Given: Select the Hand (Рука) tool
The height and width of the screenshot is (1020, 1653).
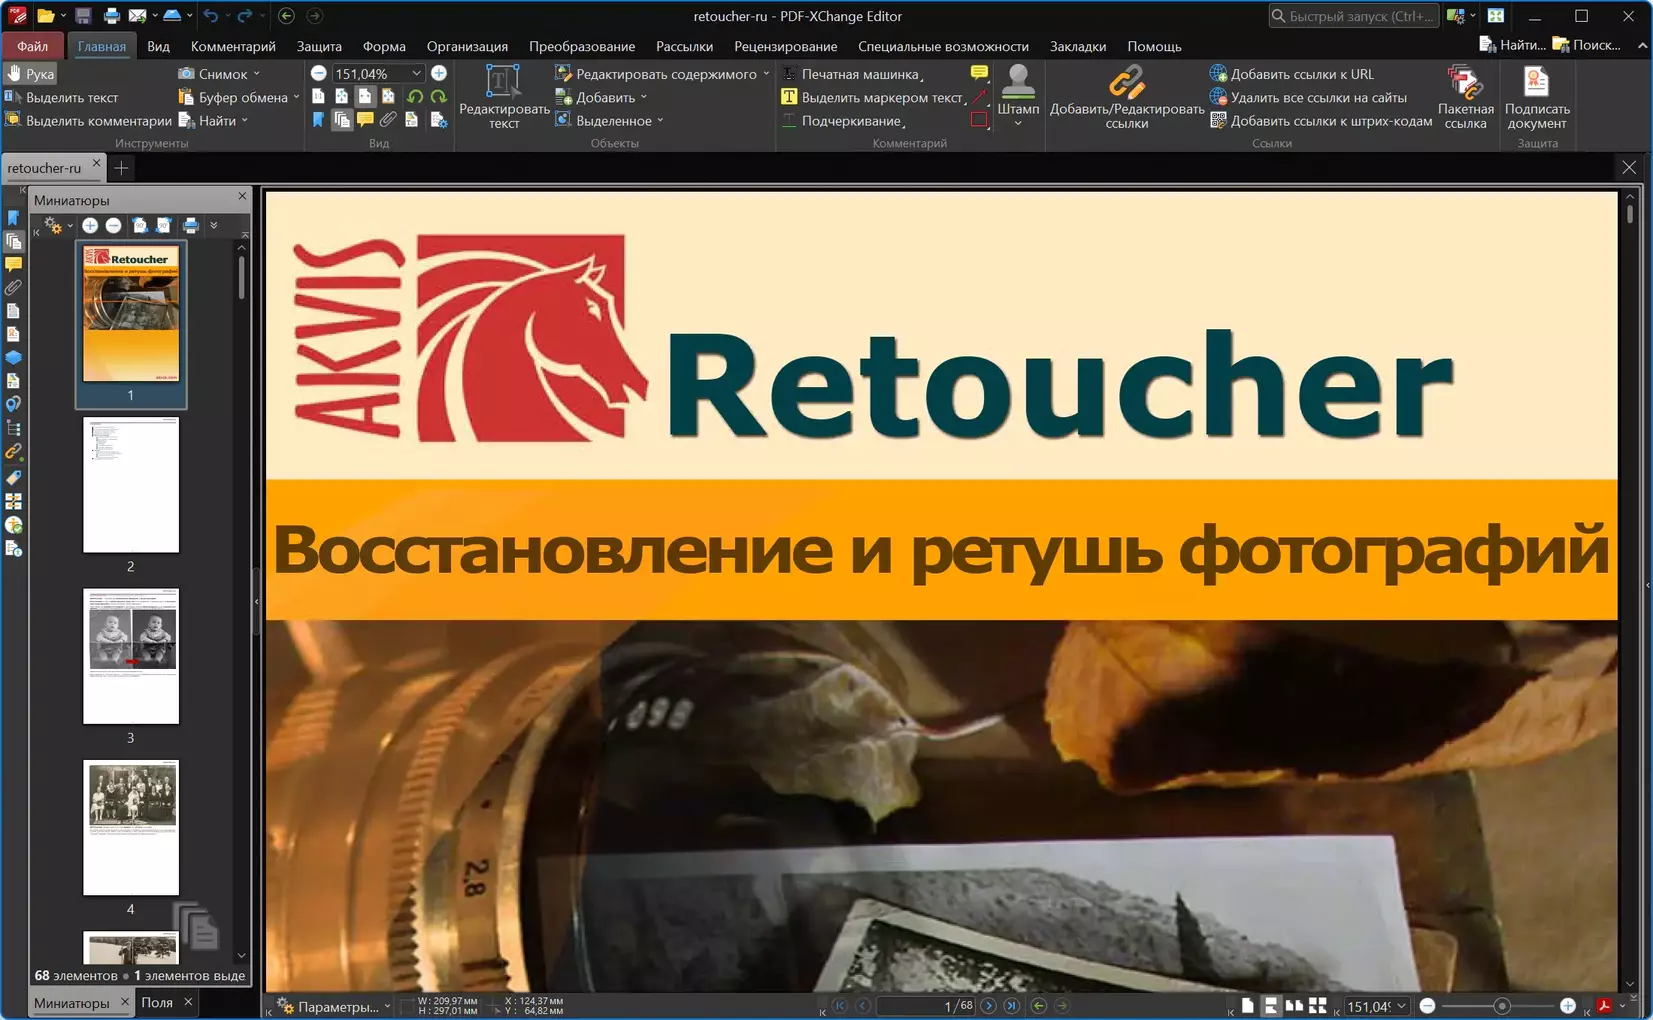Looking at the screenshot, I should click(x=30, y=74).
